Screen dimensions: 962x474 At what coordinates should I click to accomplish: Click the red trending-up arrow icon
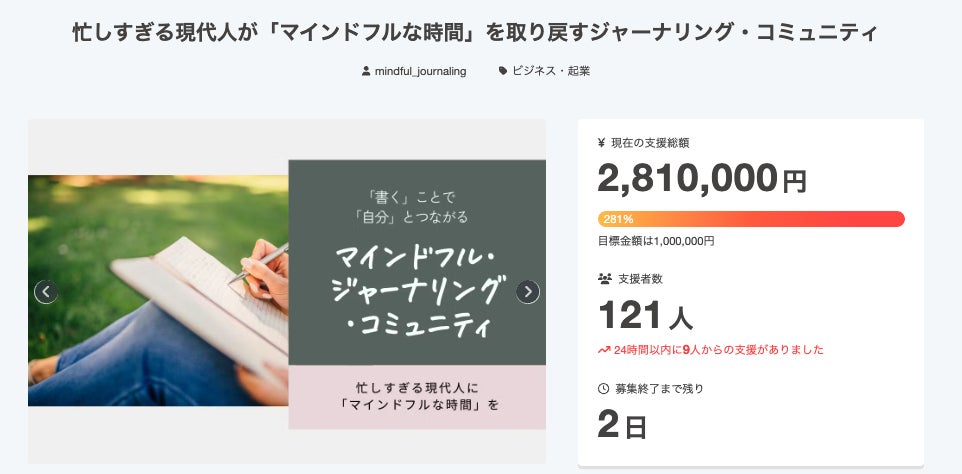604,350
